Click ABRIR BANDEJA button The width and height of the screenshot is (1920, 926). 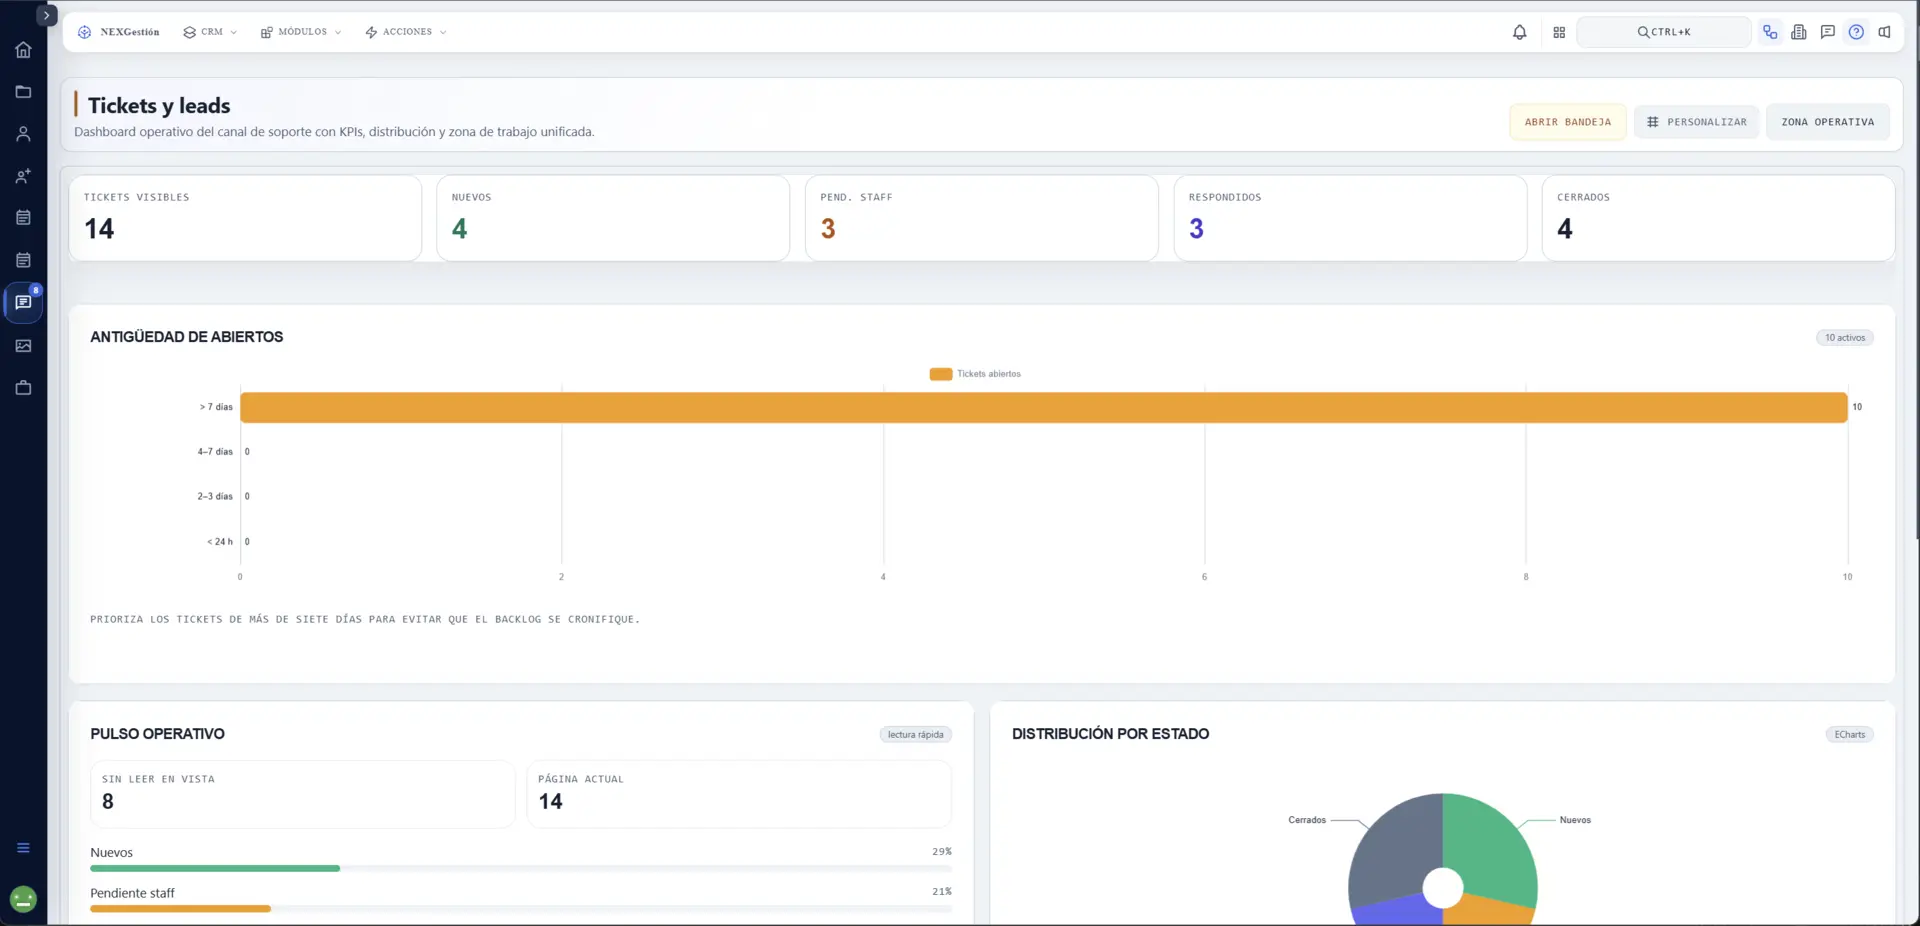tap(1567, 122)
